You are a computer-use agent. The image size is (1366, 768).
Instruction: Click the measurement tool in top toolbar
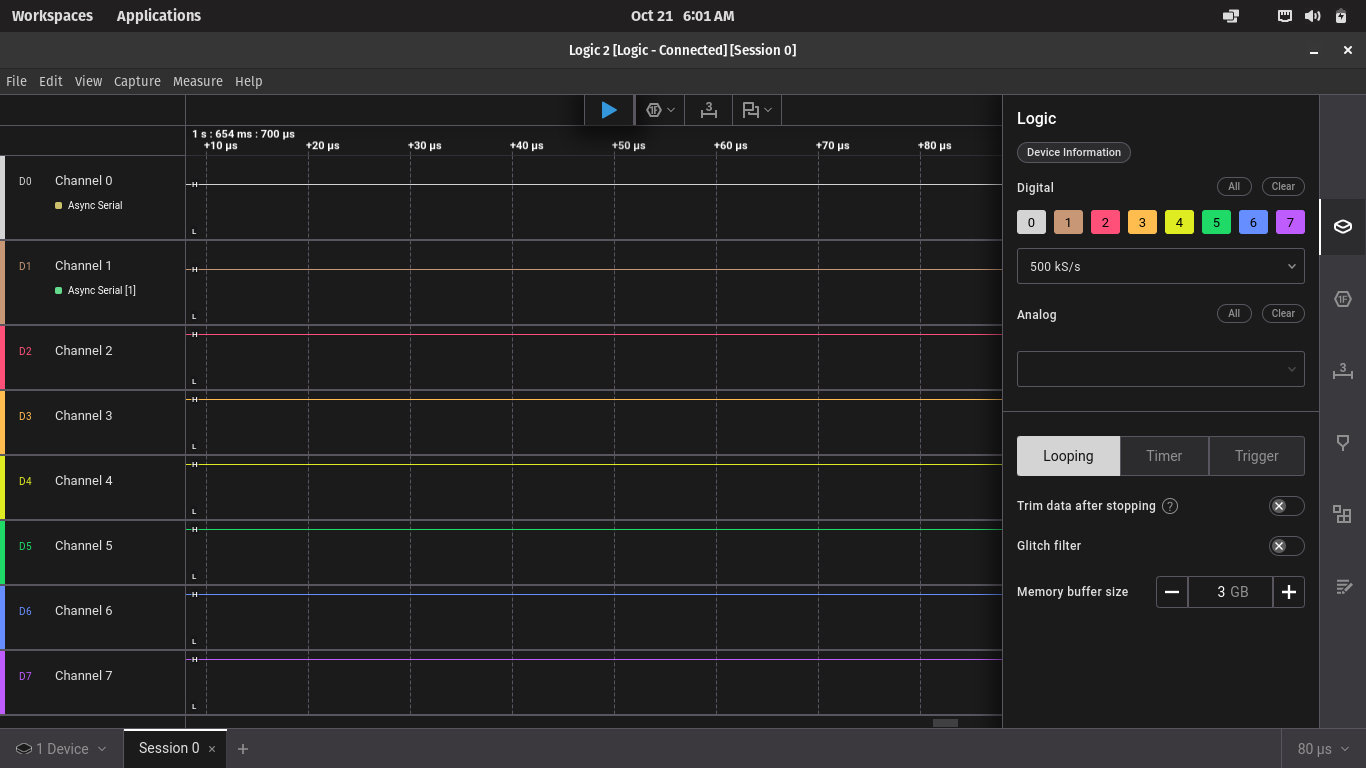pos(709,110)
